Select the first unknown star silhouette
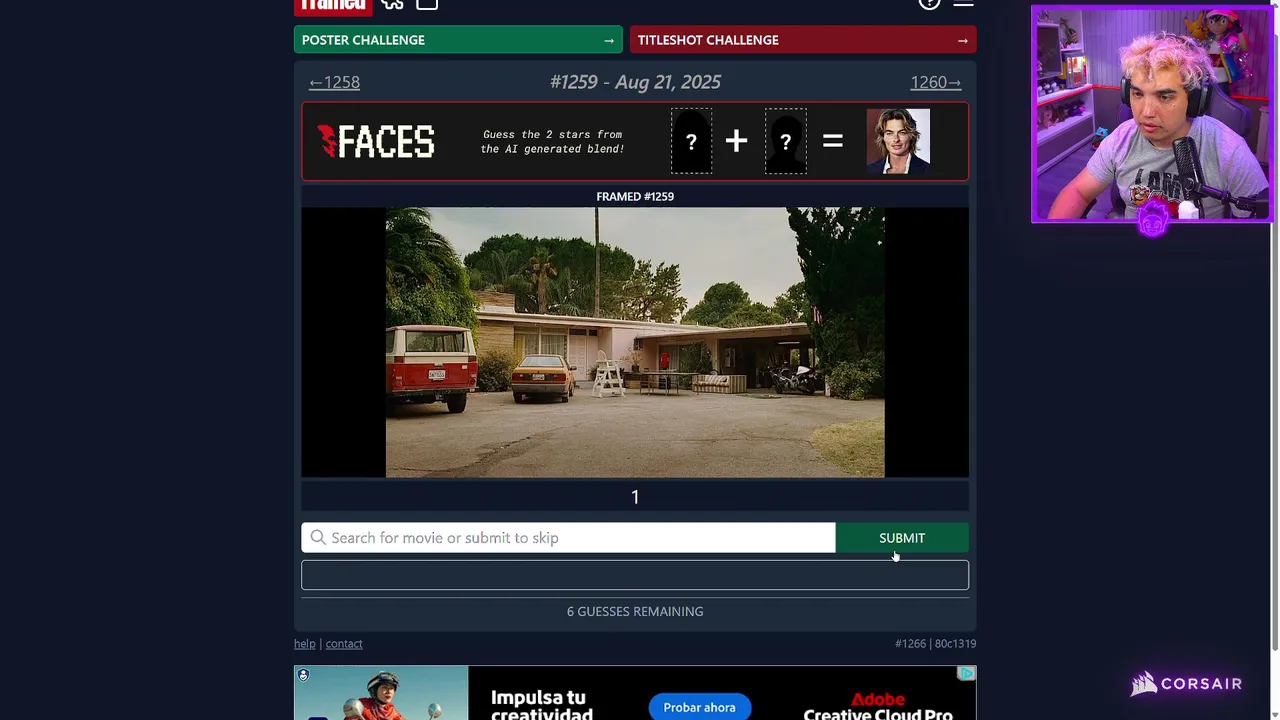The image size is (1280, 720). pyautogui.click(x=691, y=141)
